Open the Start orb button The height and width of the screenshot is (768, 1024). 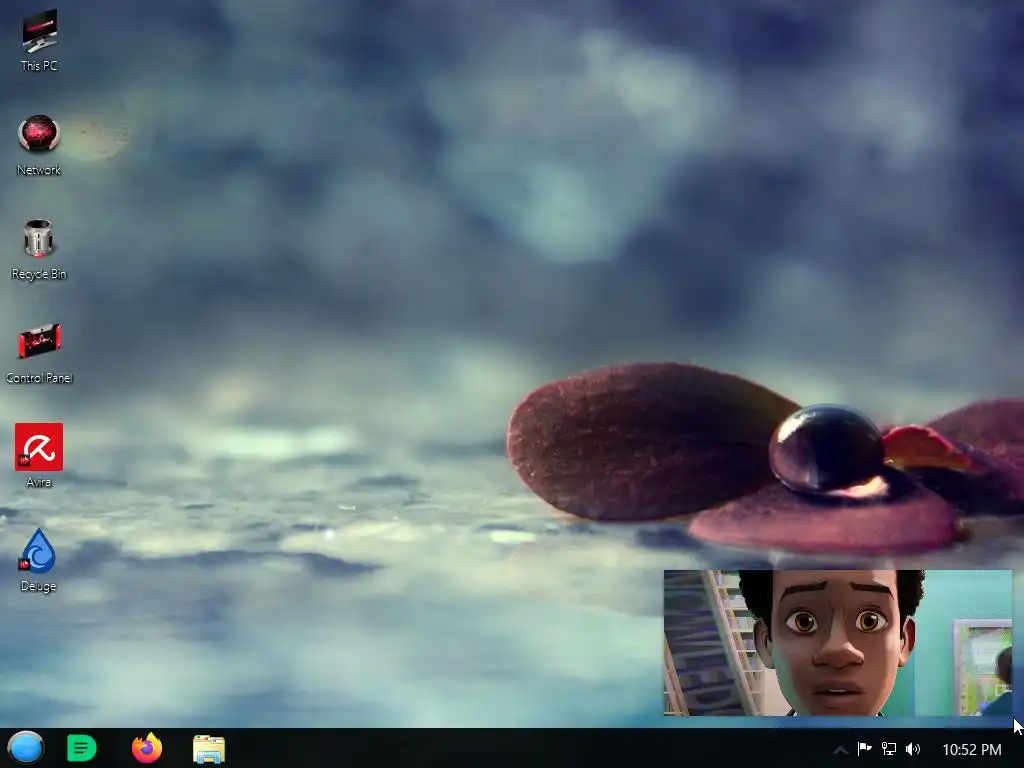pyautogui.click(x=26, y=748)
